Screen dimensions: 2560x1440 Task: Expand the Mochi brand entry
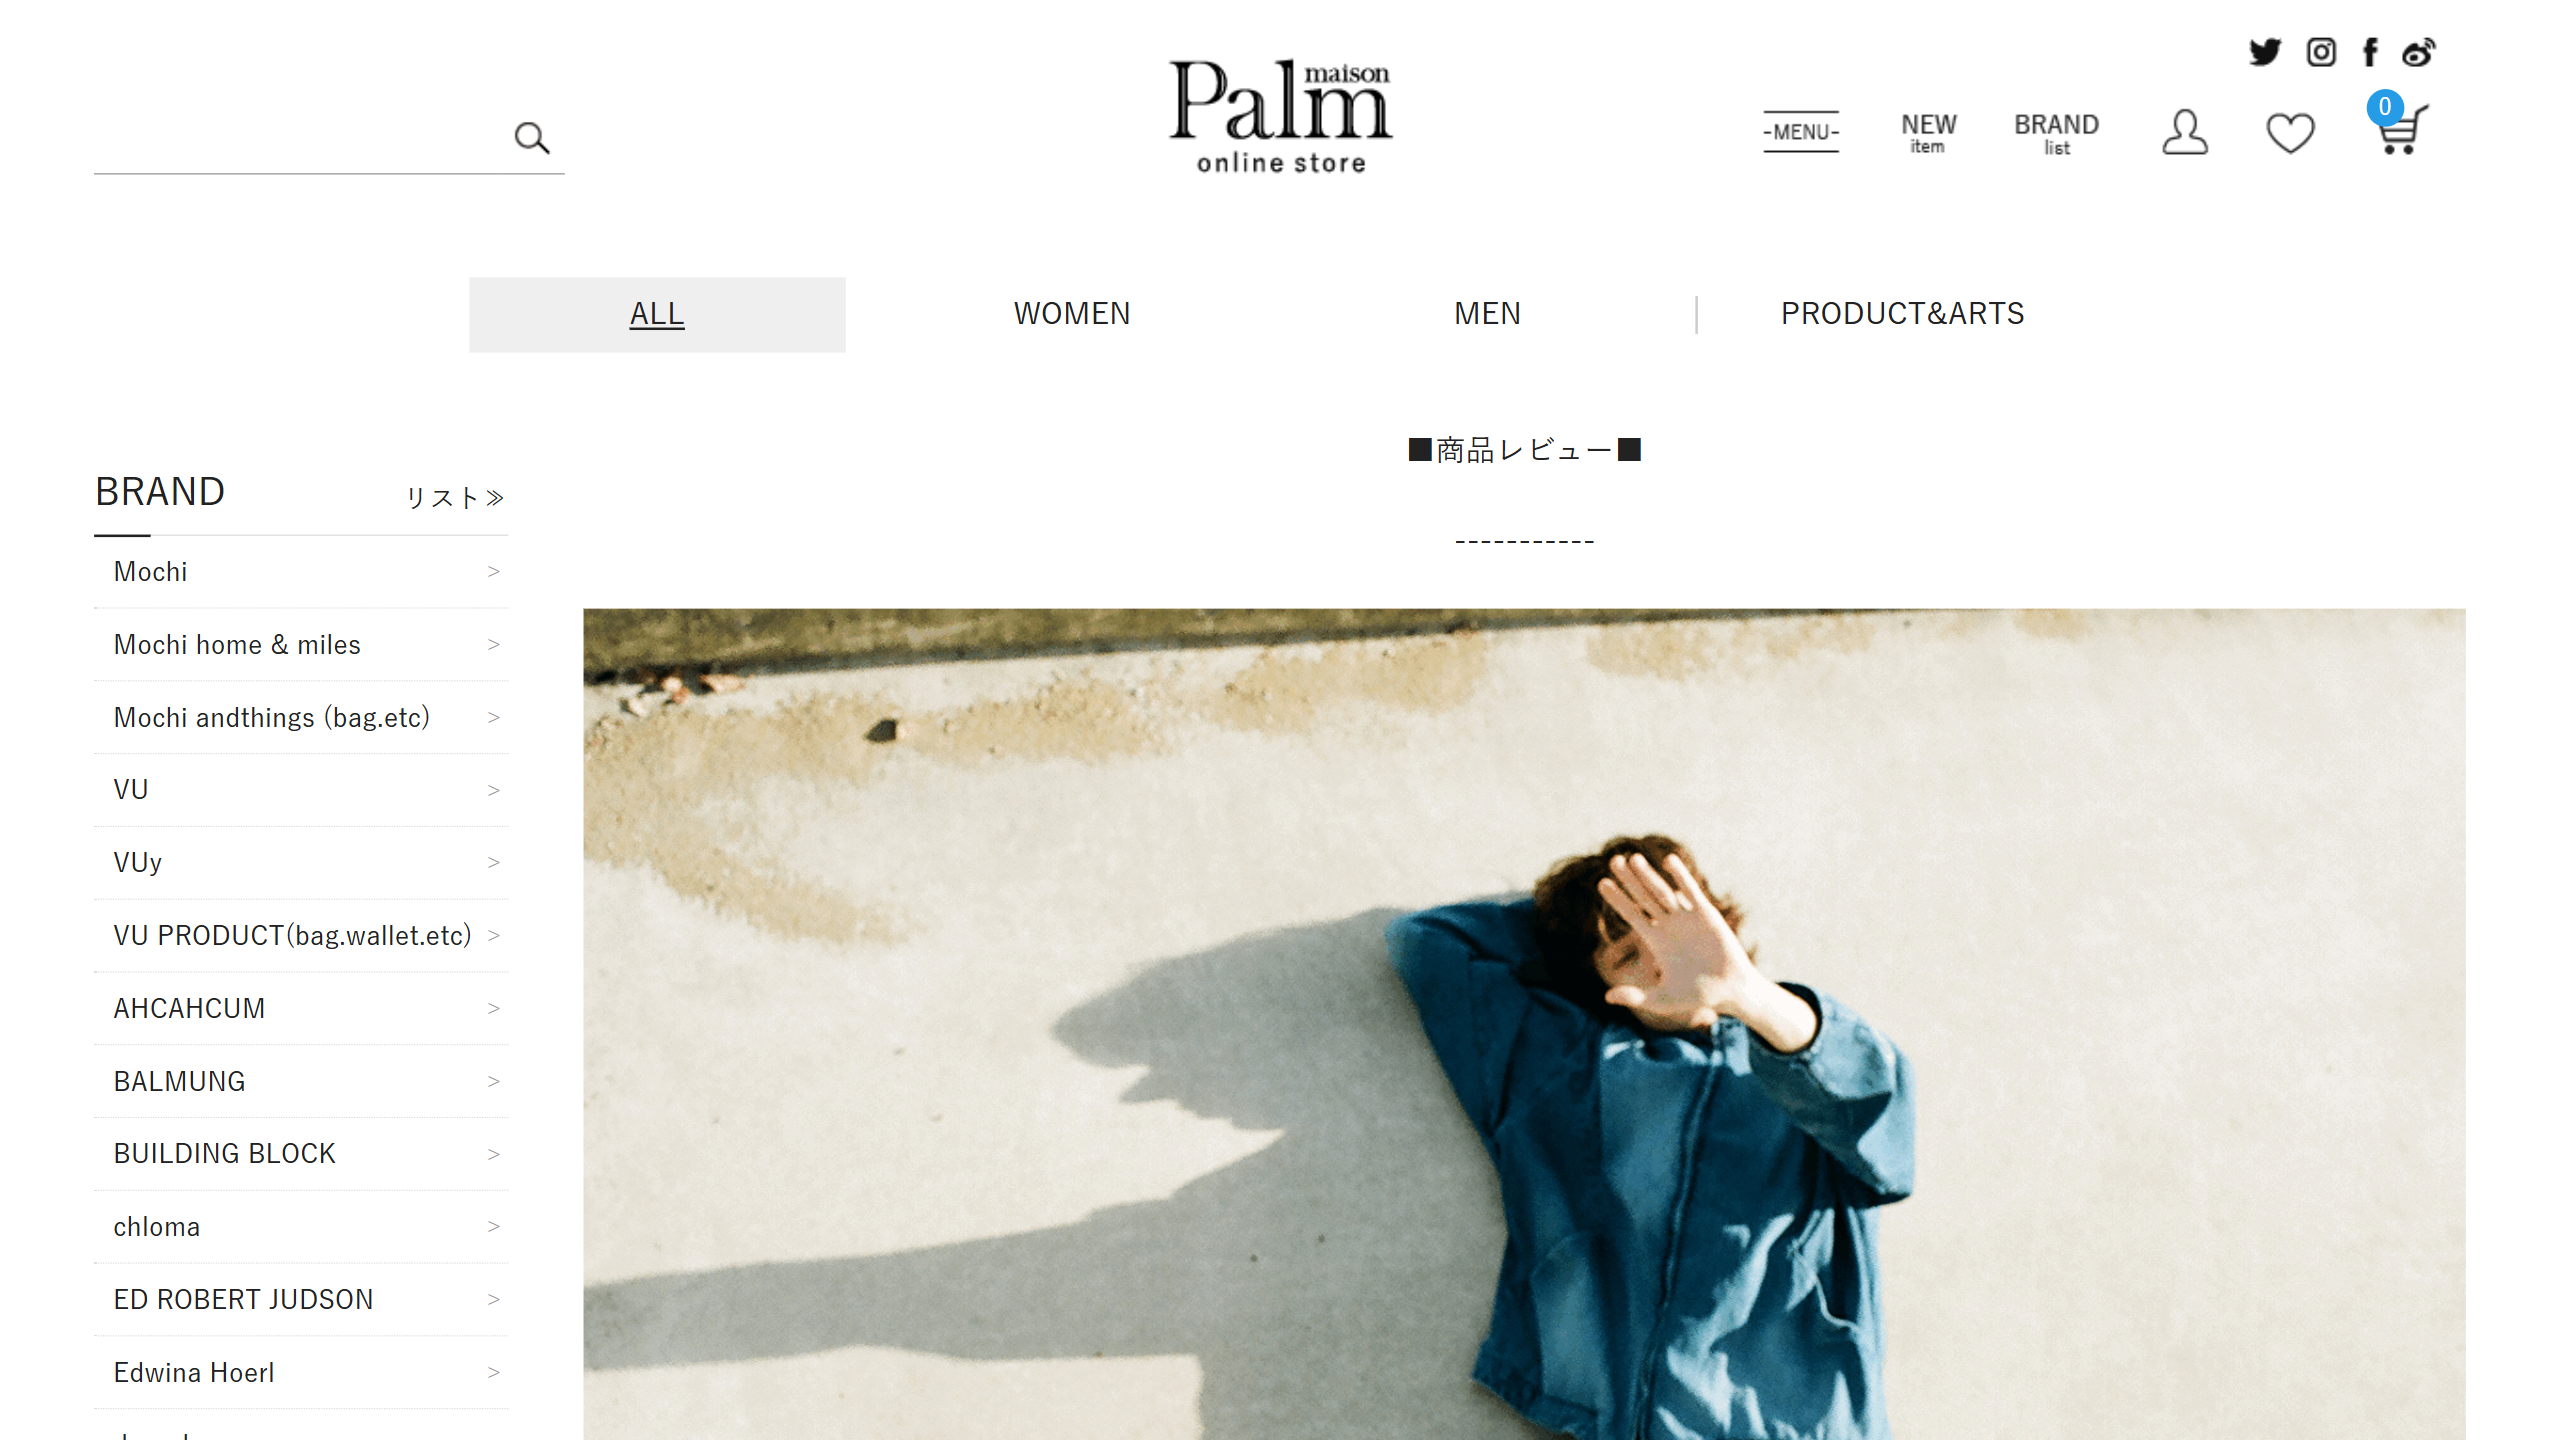click(301, 572)
